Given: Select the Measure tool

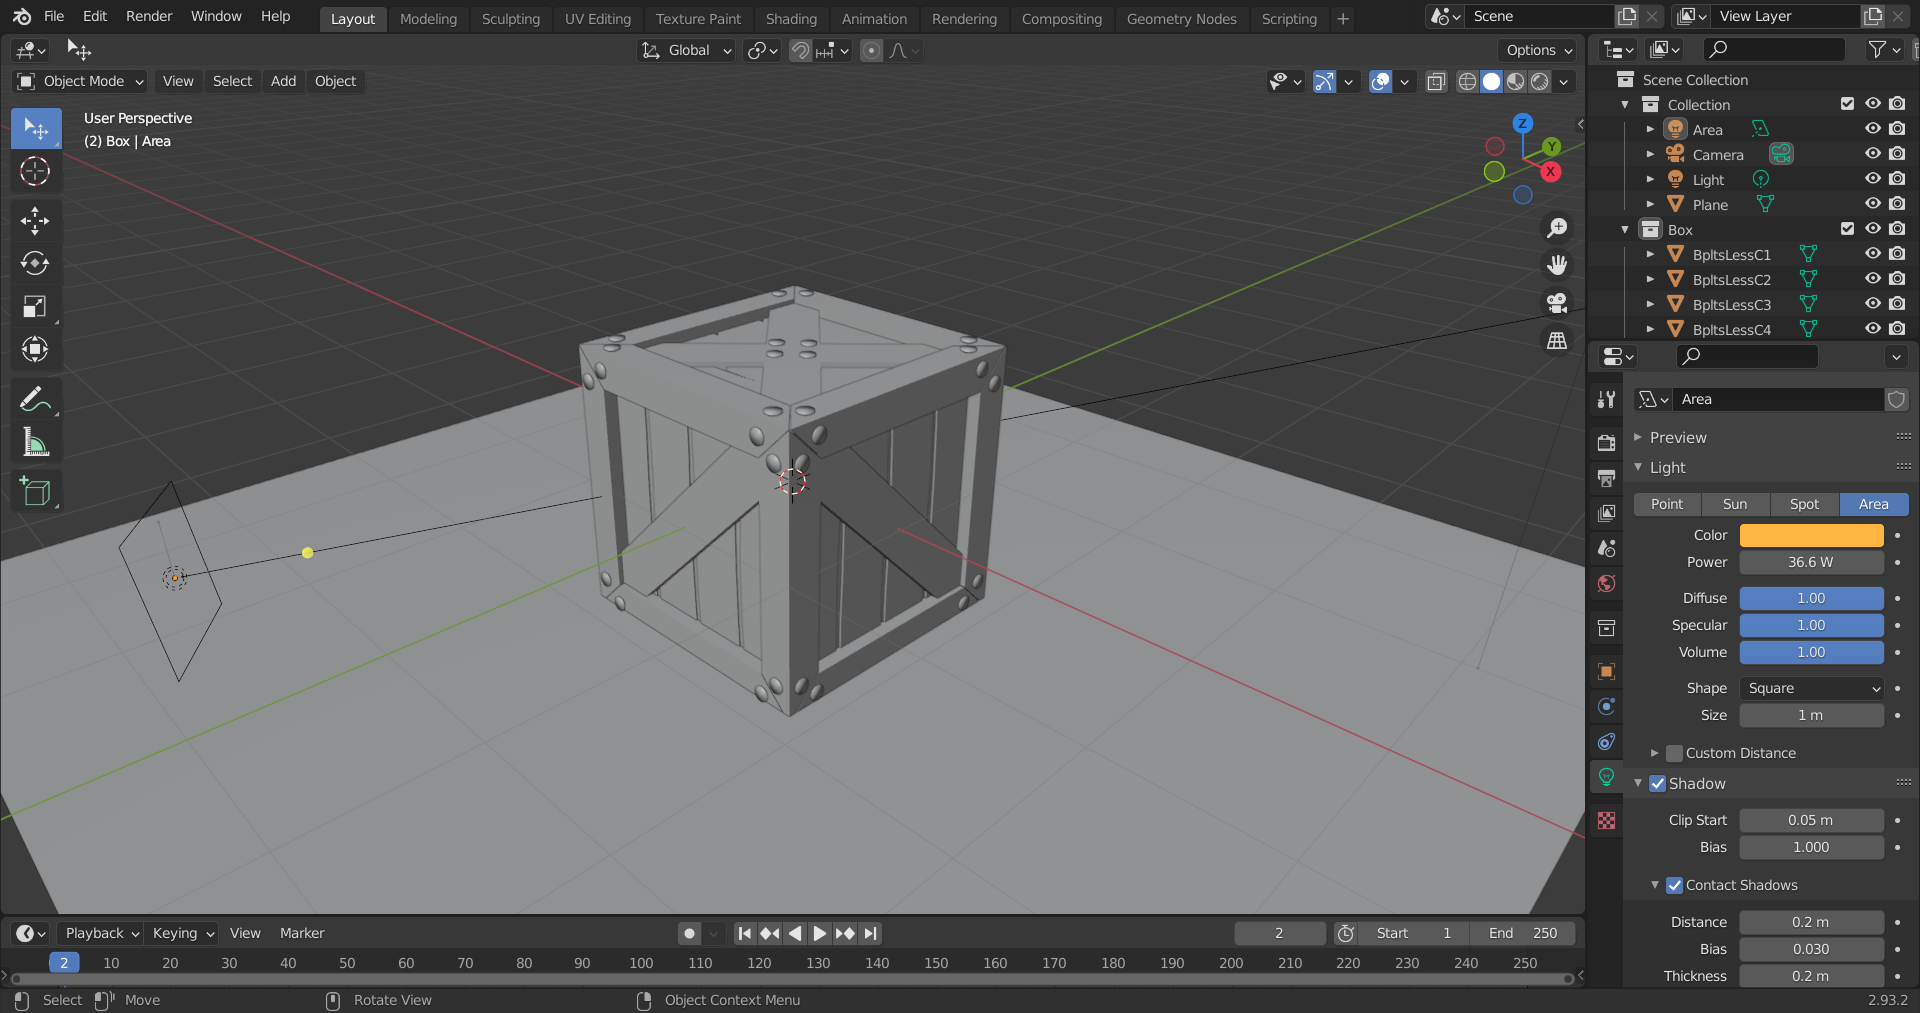Looking at the screenshot, I should (x=35, y=443).
